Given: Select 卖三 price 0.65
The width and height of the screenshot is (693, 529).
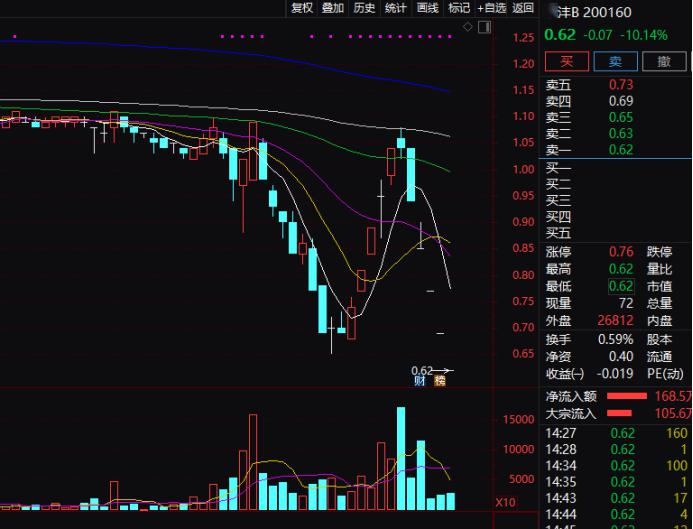Looking at the screenshot, I should pyautogui.click(x=621, y=117).
